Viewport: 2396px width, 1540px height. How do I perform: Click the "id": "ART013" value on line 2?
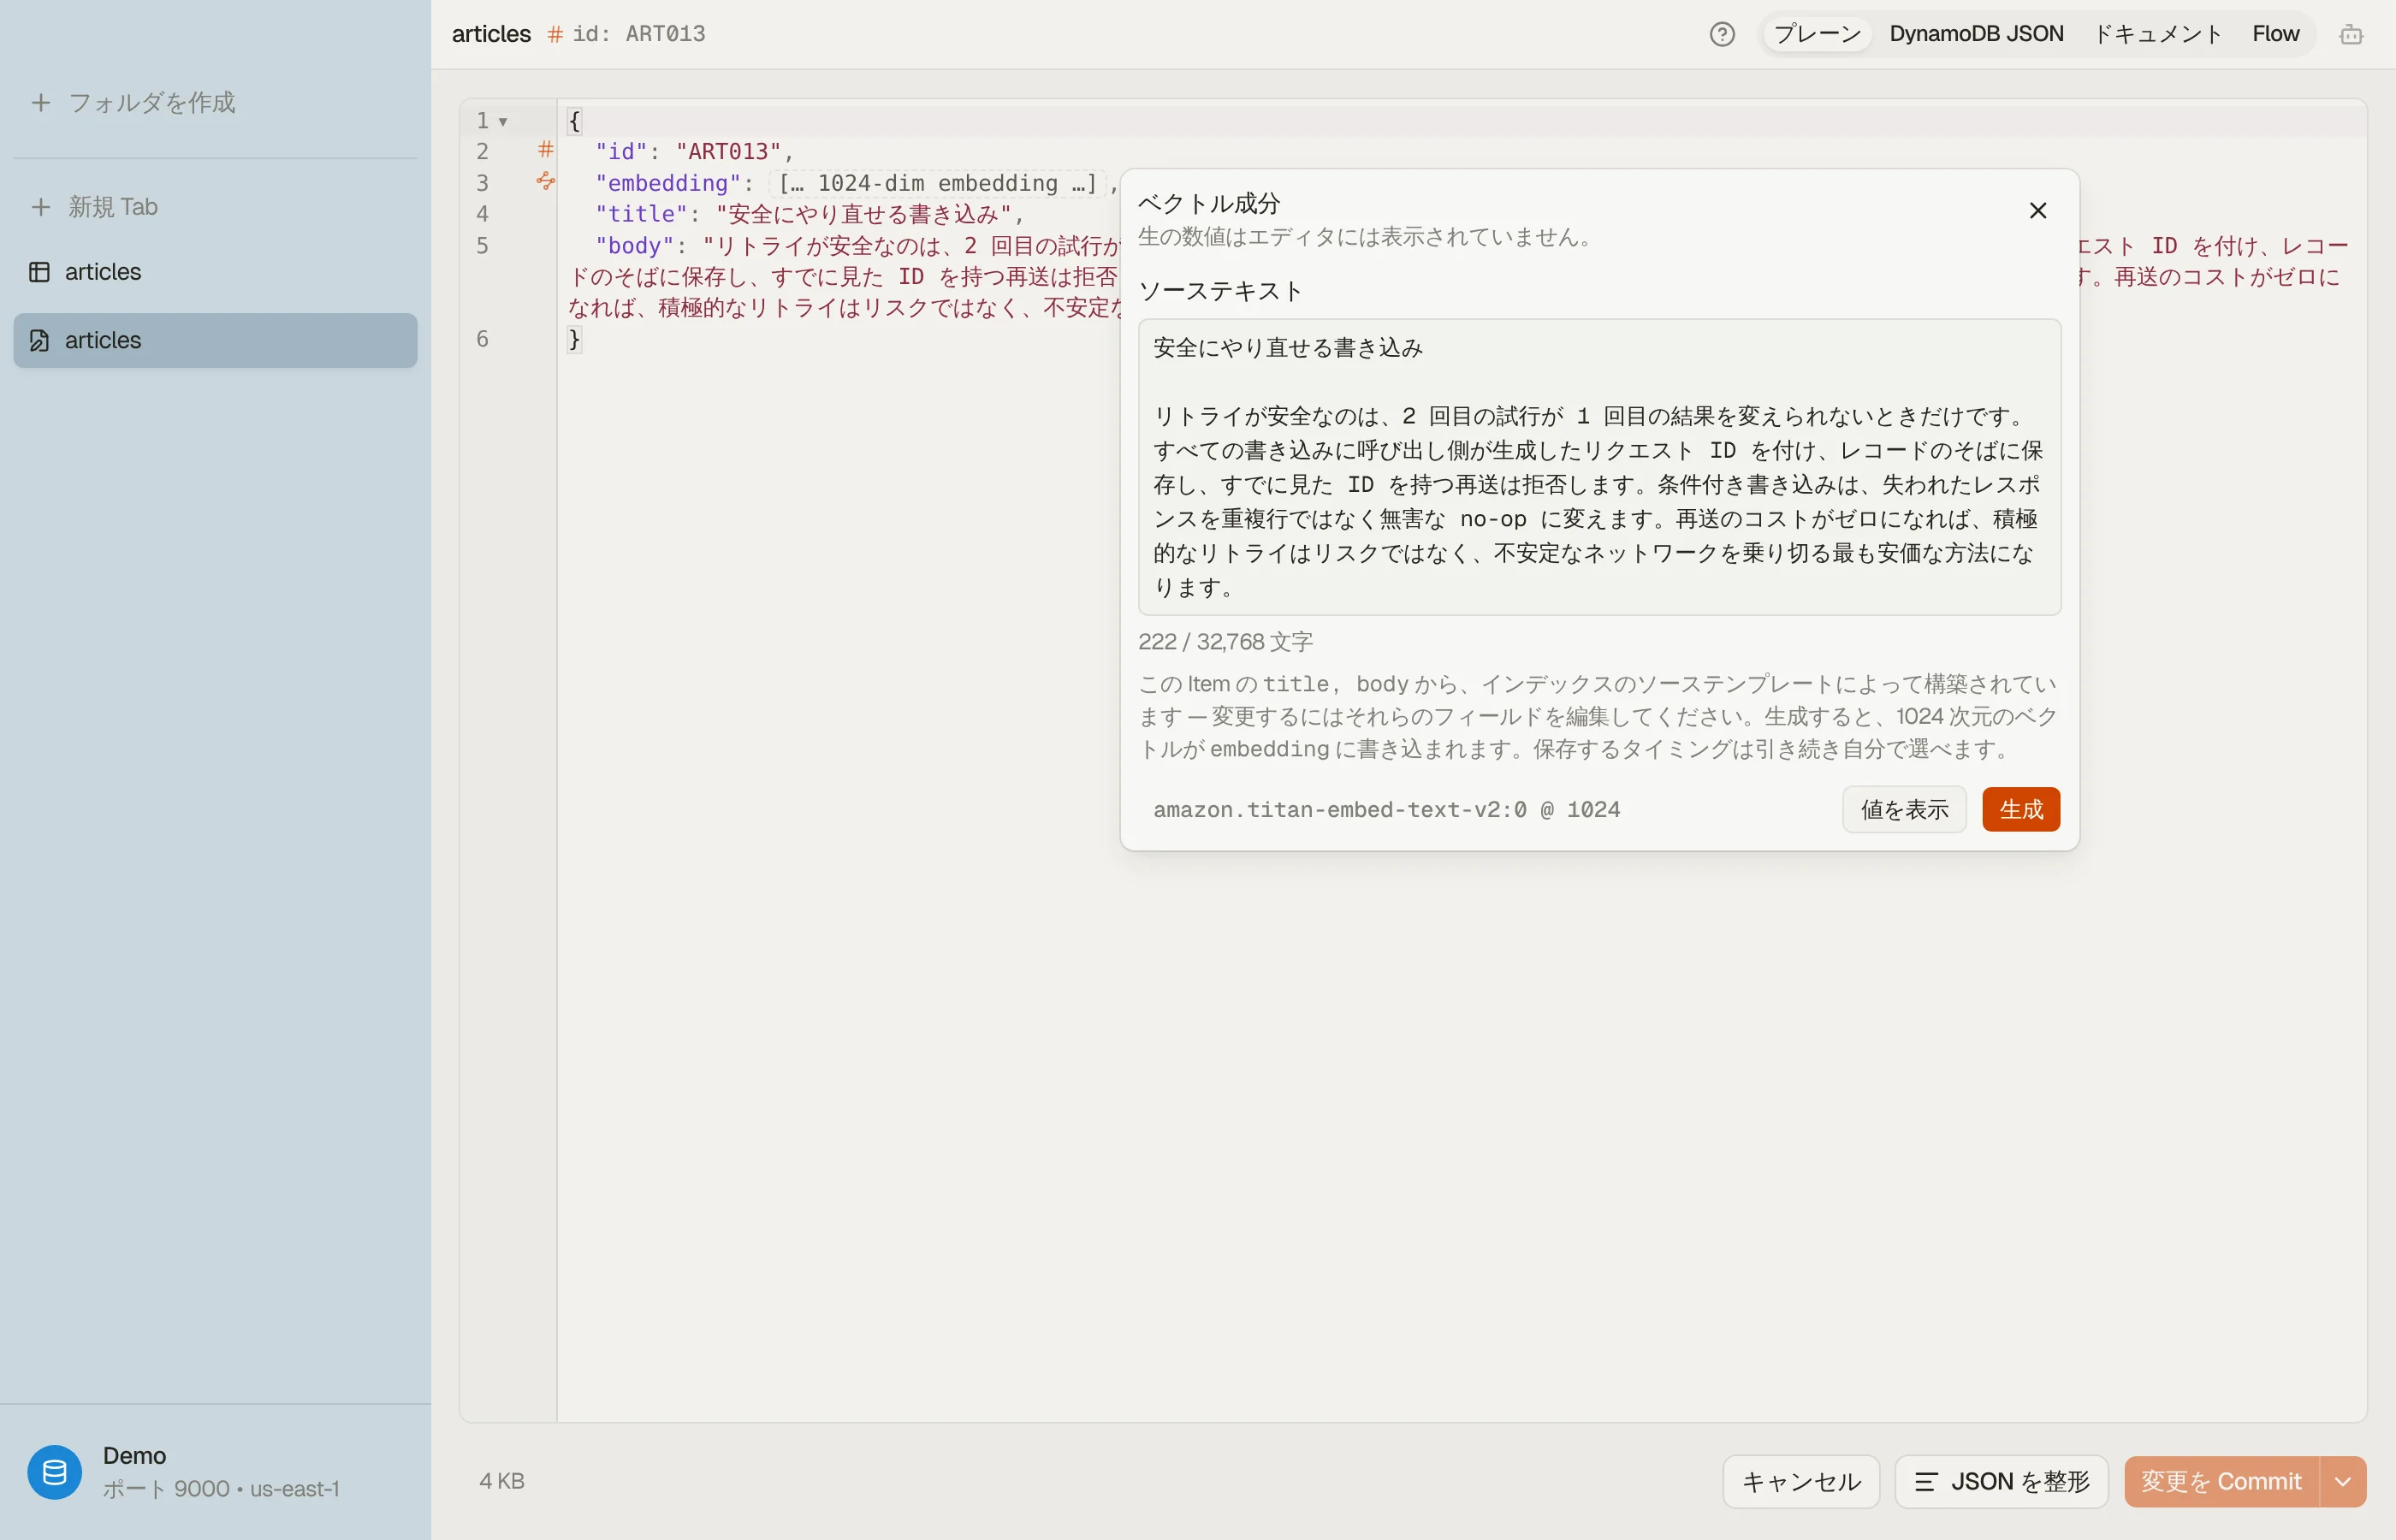727,151
